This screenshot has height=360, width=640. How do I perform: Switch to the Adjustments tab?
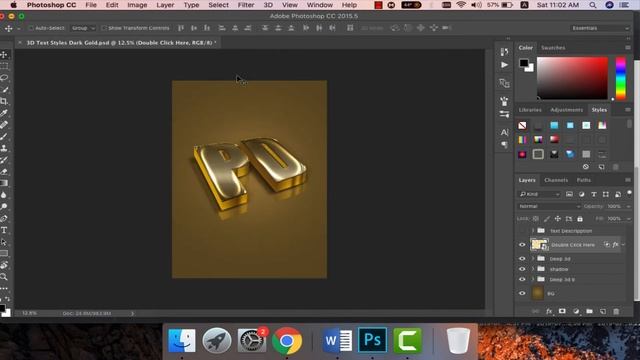click(x=567, y=110)
